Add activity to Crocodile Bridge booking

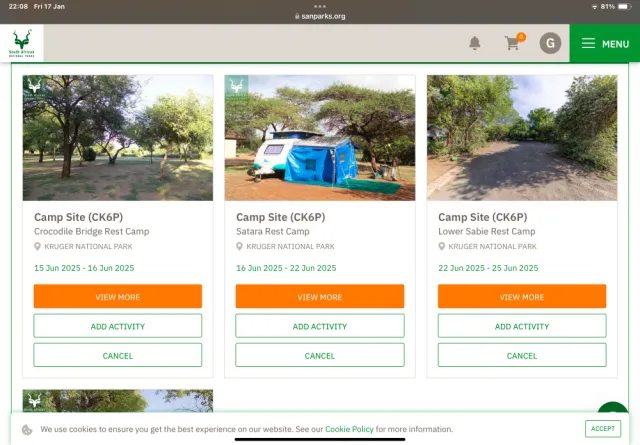pyautogui.click(x=118, y=326)
